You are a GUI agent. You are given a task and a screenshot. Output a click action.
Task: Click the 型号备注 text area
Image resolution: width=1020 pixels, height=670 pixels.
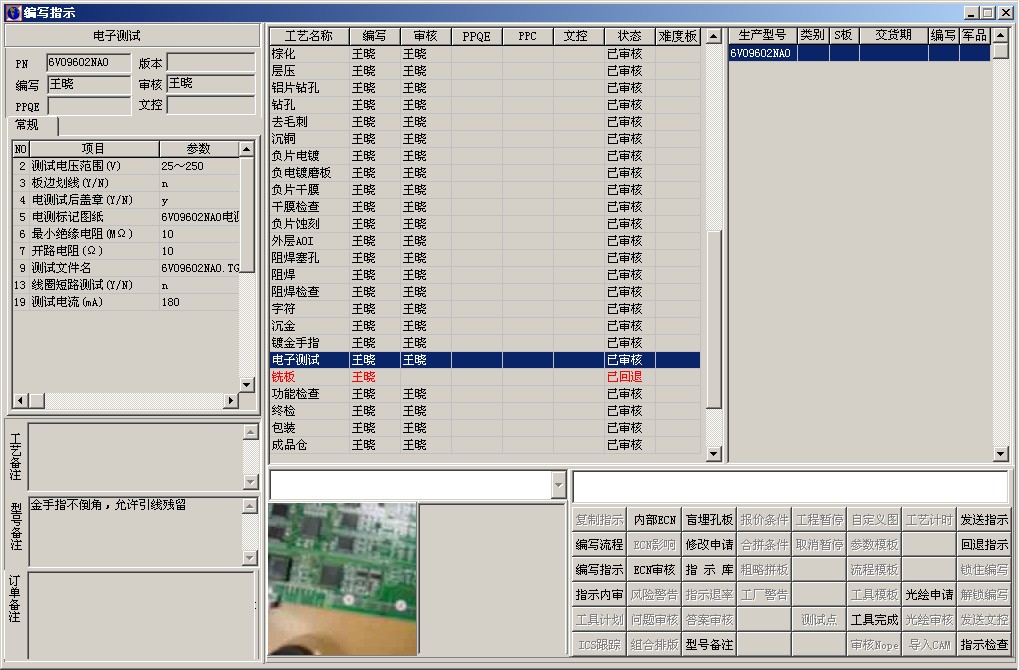coord(136,531)
